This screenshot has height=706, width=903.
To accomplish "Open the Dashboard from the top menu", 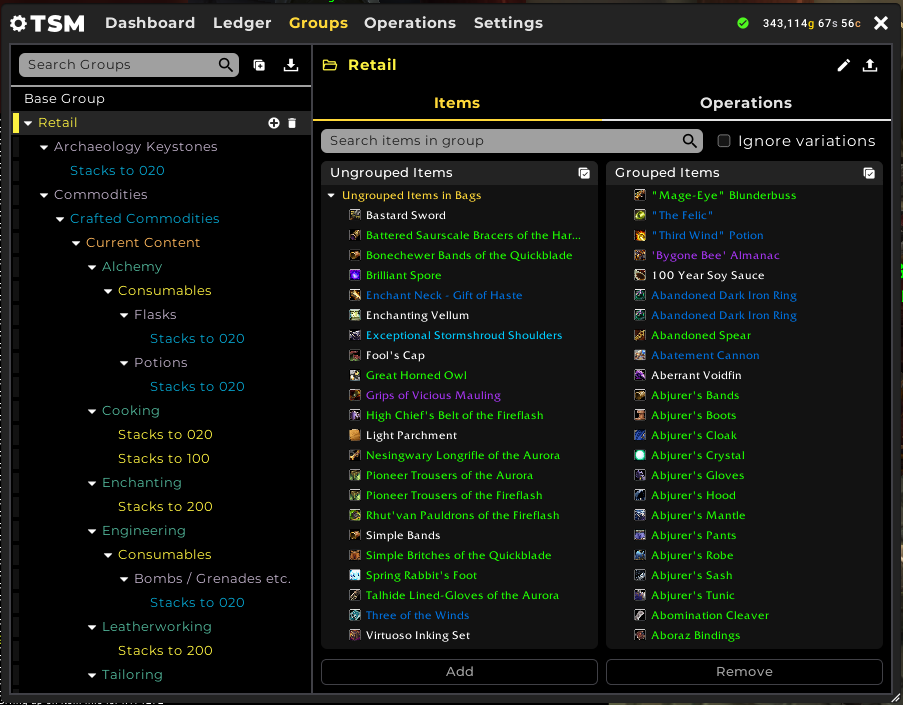I will click(x=150, y=23).
